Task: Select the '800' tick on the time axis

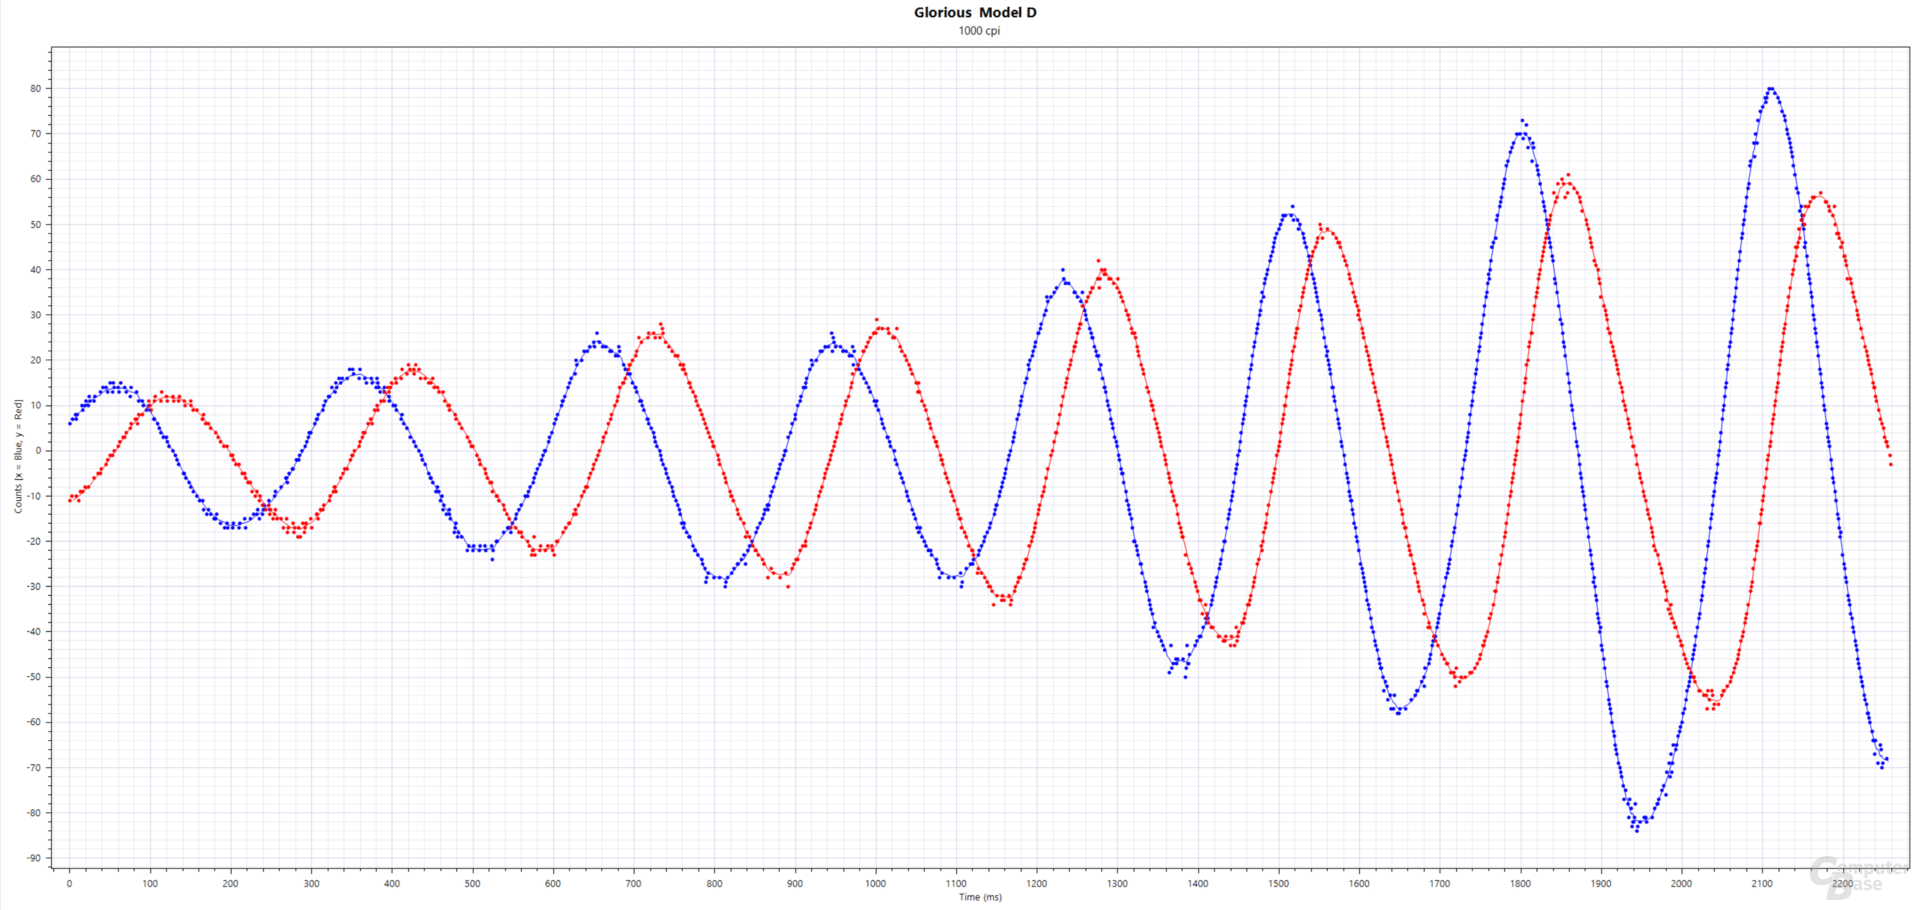Action: pyautogui.click(x=714, y=884)
